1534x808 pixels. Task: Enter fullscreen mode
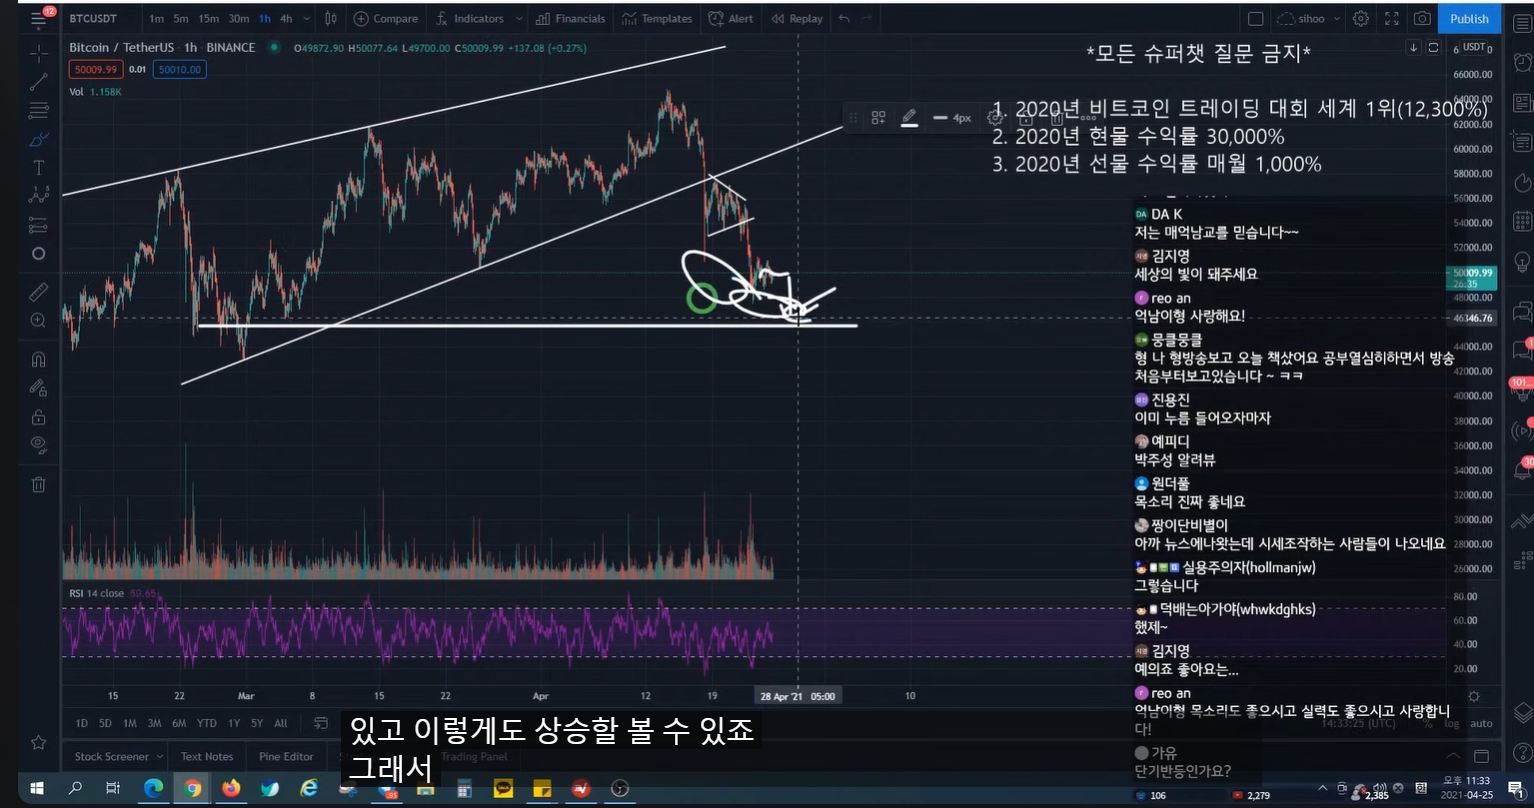[1391, 18]
